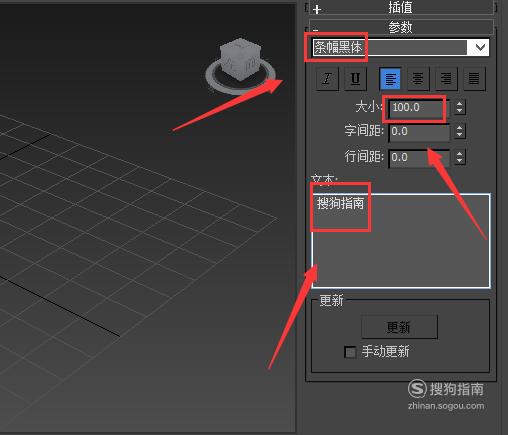This screenshot has height=435, width=508.
Task: Click the 大小 size value field
Action: pos(419,107)
